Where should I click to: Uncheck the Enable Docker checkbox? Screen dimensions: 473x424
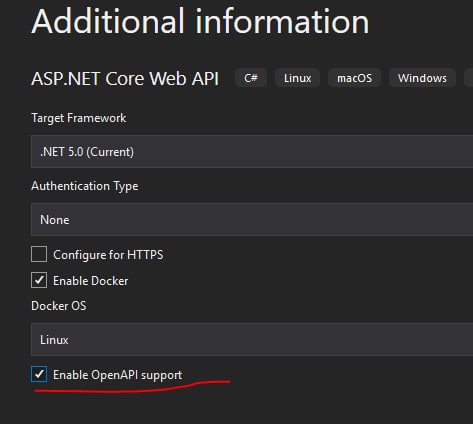click(39, 280)
